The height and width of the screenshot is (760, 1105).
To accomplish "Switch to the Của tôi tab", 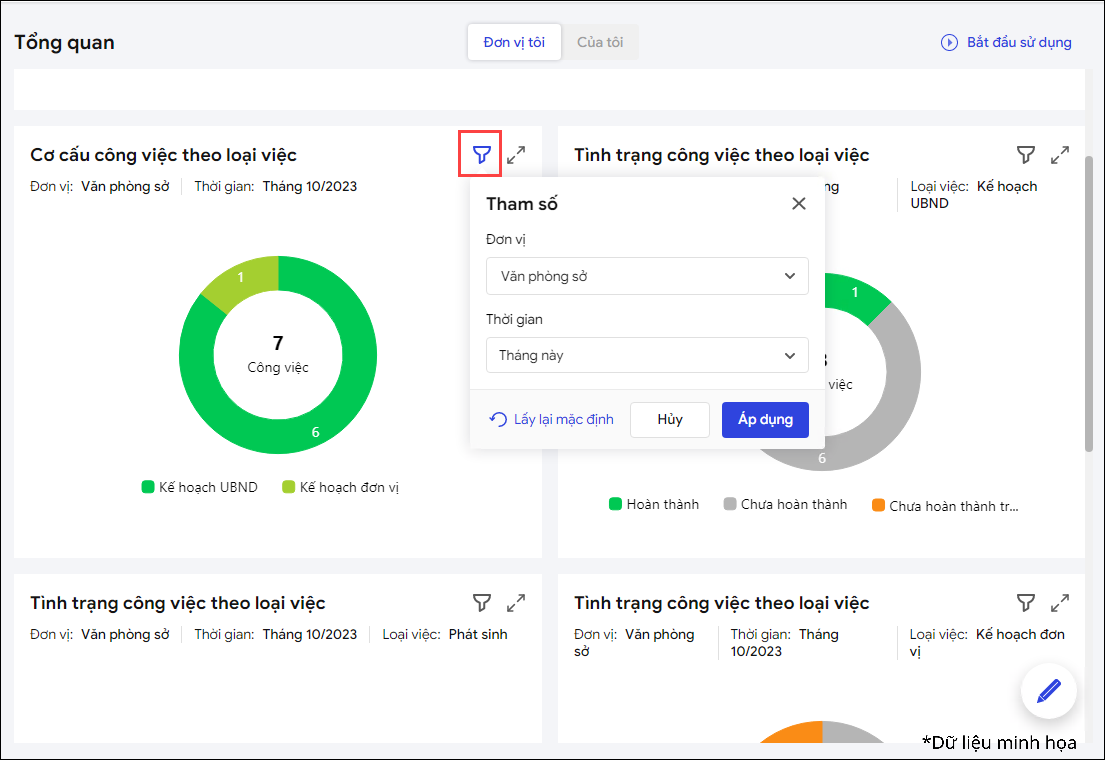I will pos(600,42).
